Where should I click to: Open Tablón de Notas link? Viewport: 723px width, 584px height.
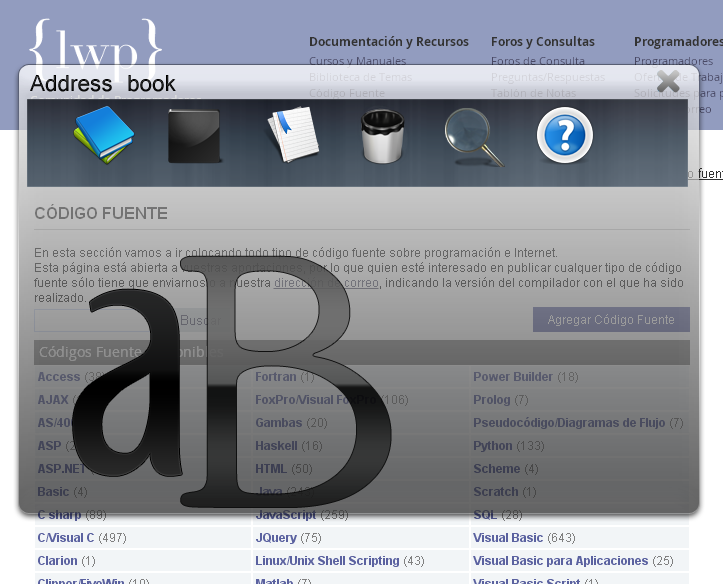(x=533, y=93)
